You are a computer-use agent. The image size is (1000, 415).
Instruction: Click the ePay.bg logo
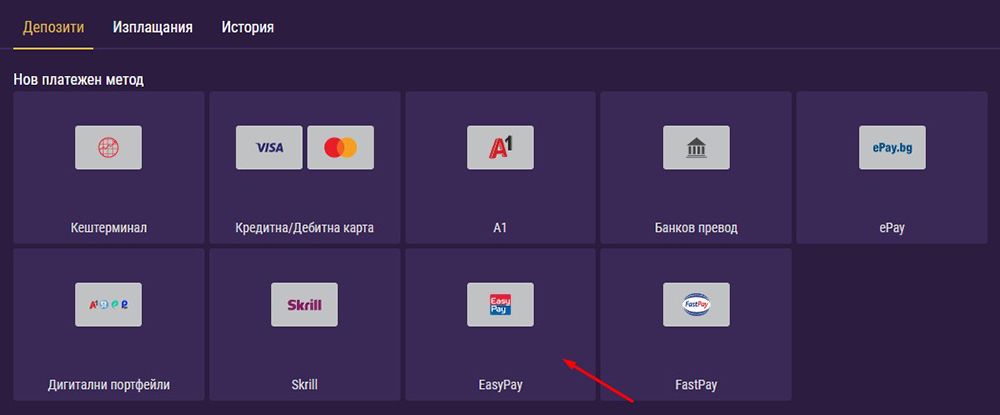click(892, 147)
